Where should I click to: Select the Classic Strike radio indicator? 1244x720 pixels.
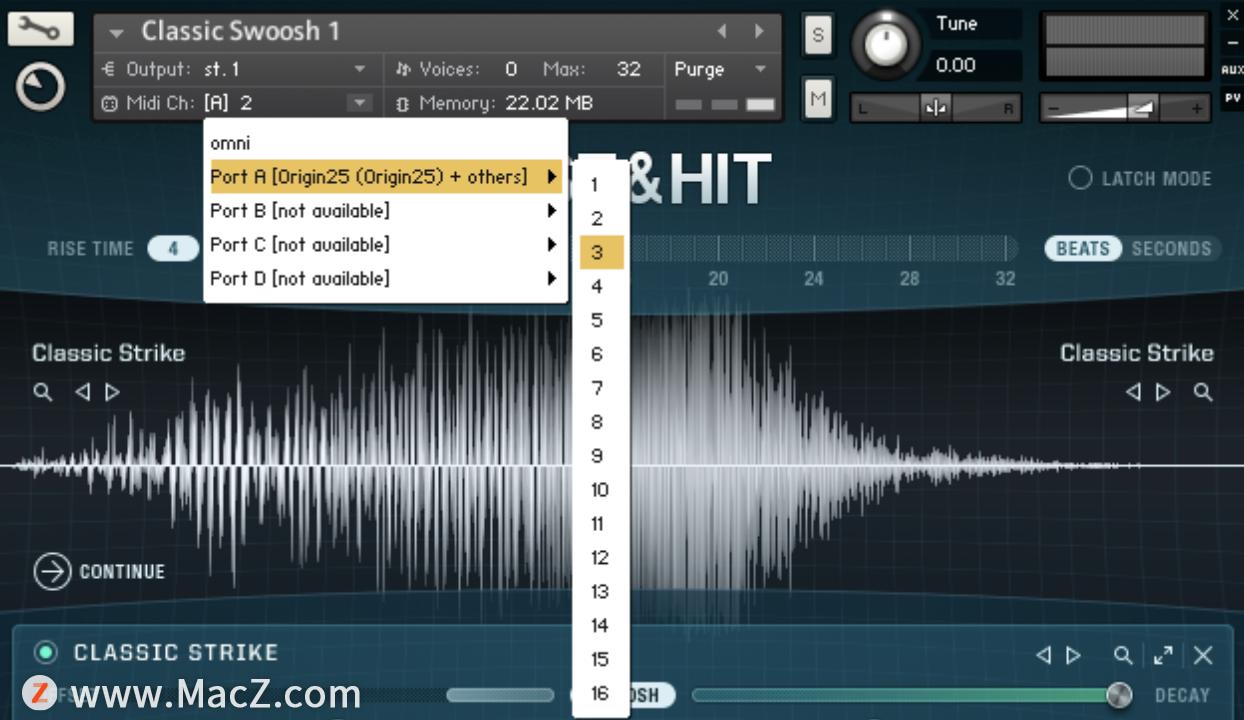[x=45, y=652]
